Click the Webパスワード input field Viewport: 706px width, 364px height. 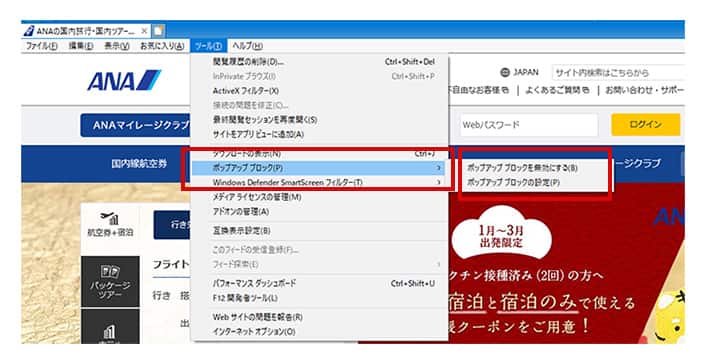point(529,125)
